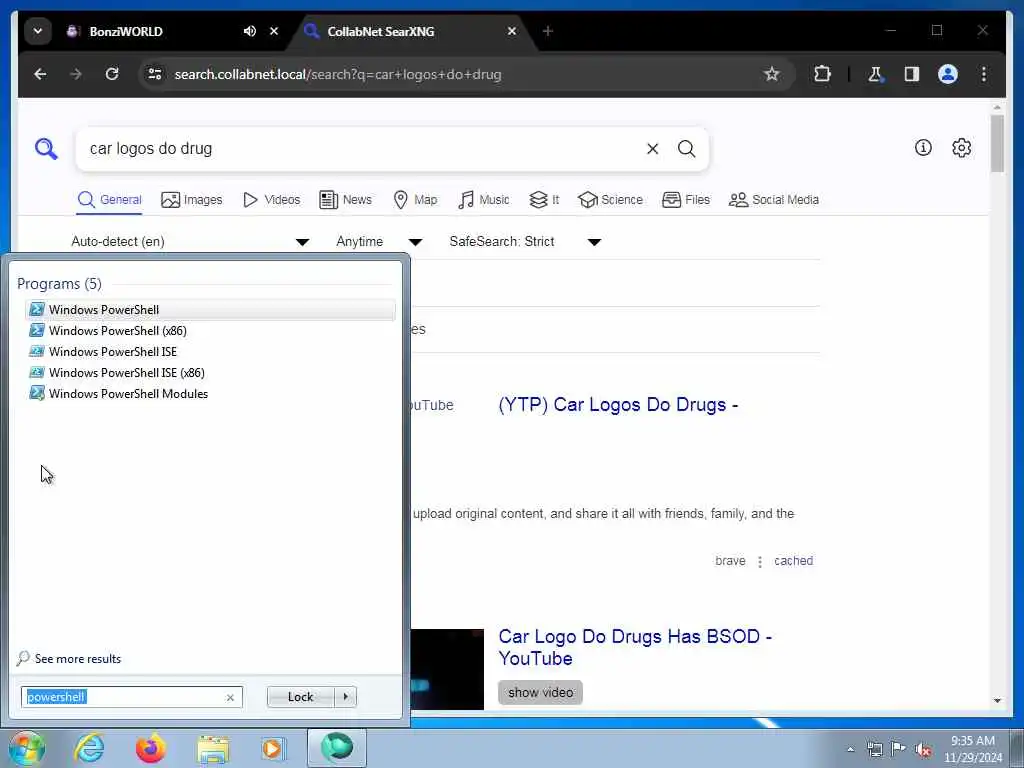Click the show video button

pos(540,692)
